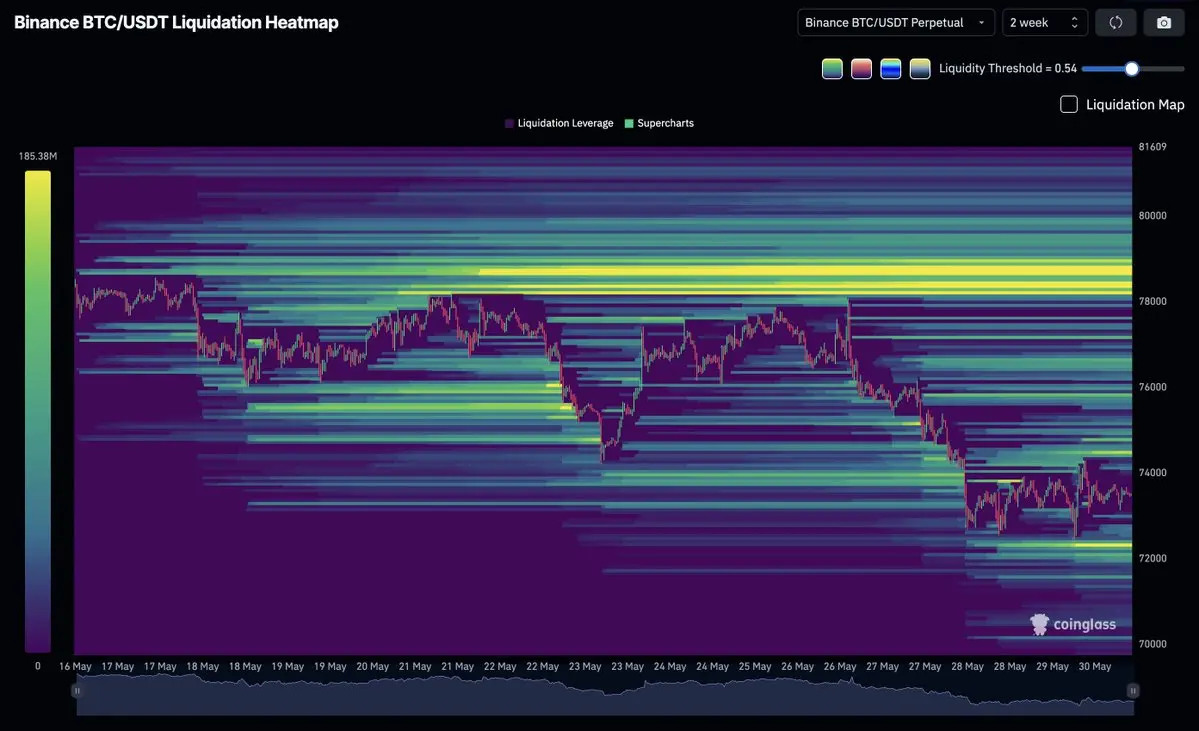Click the left handle of the time range scrollbar

tap(76, 690)
